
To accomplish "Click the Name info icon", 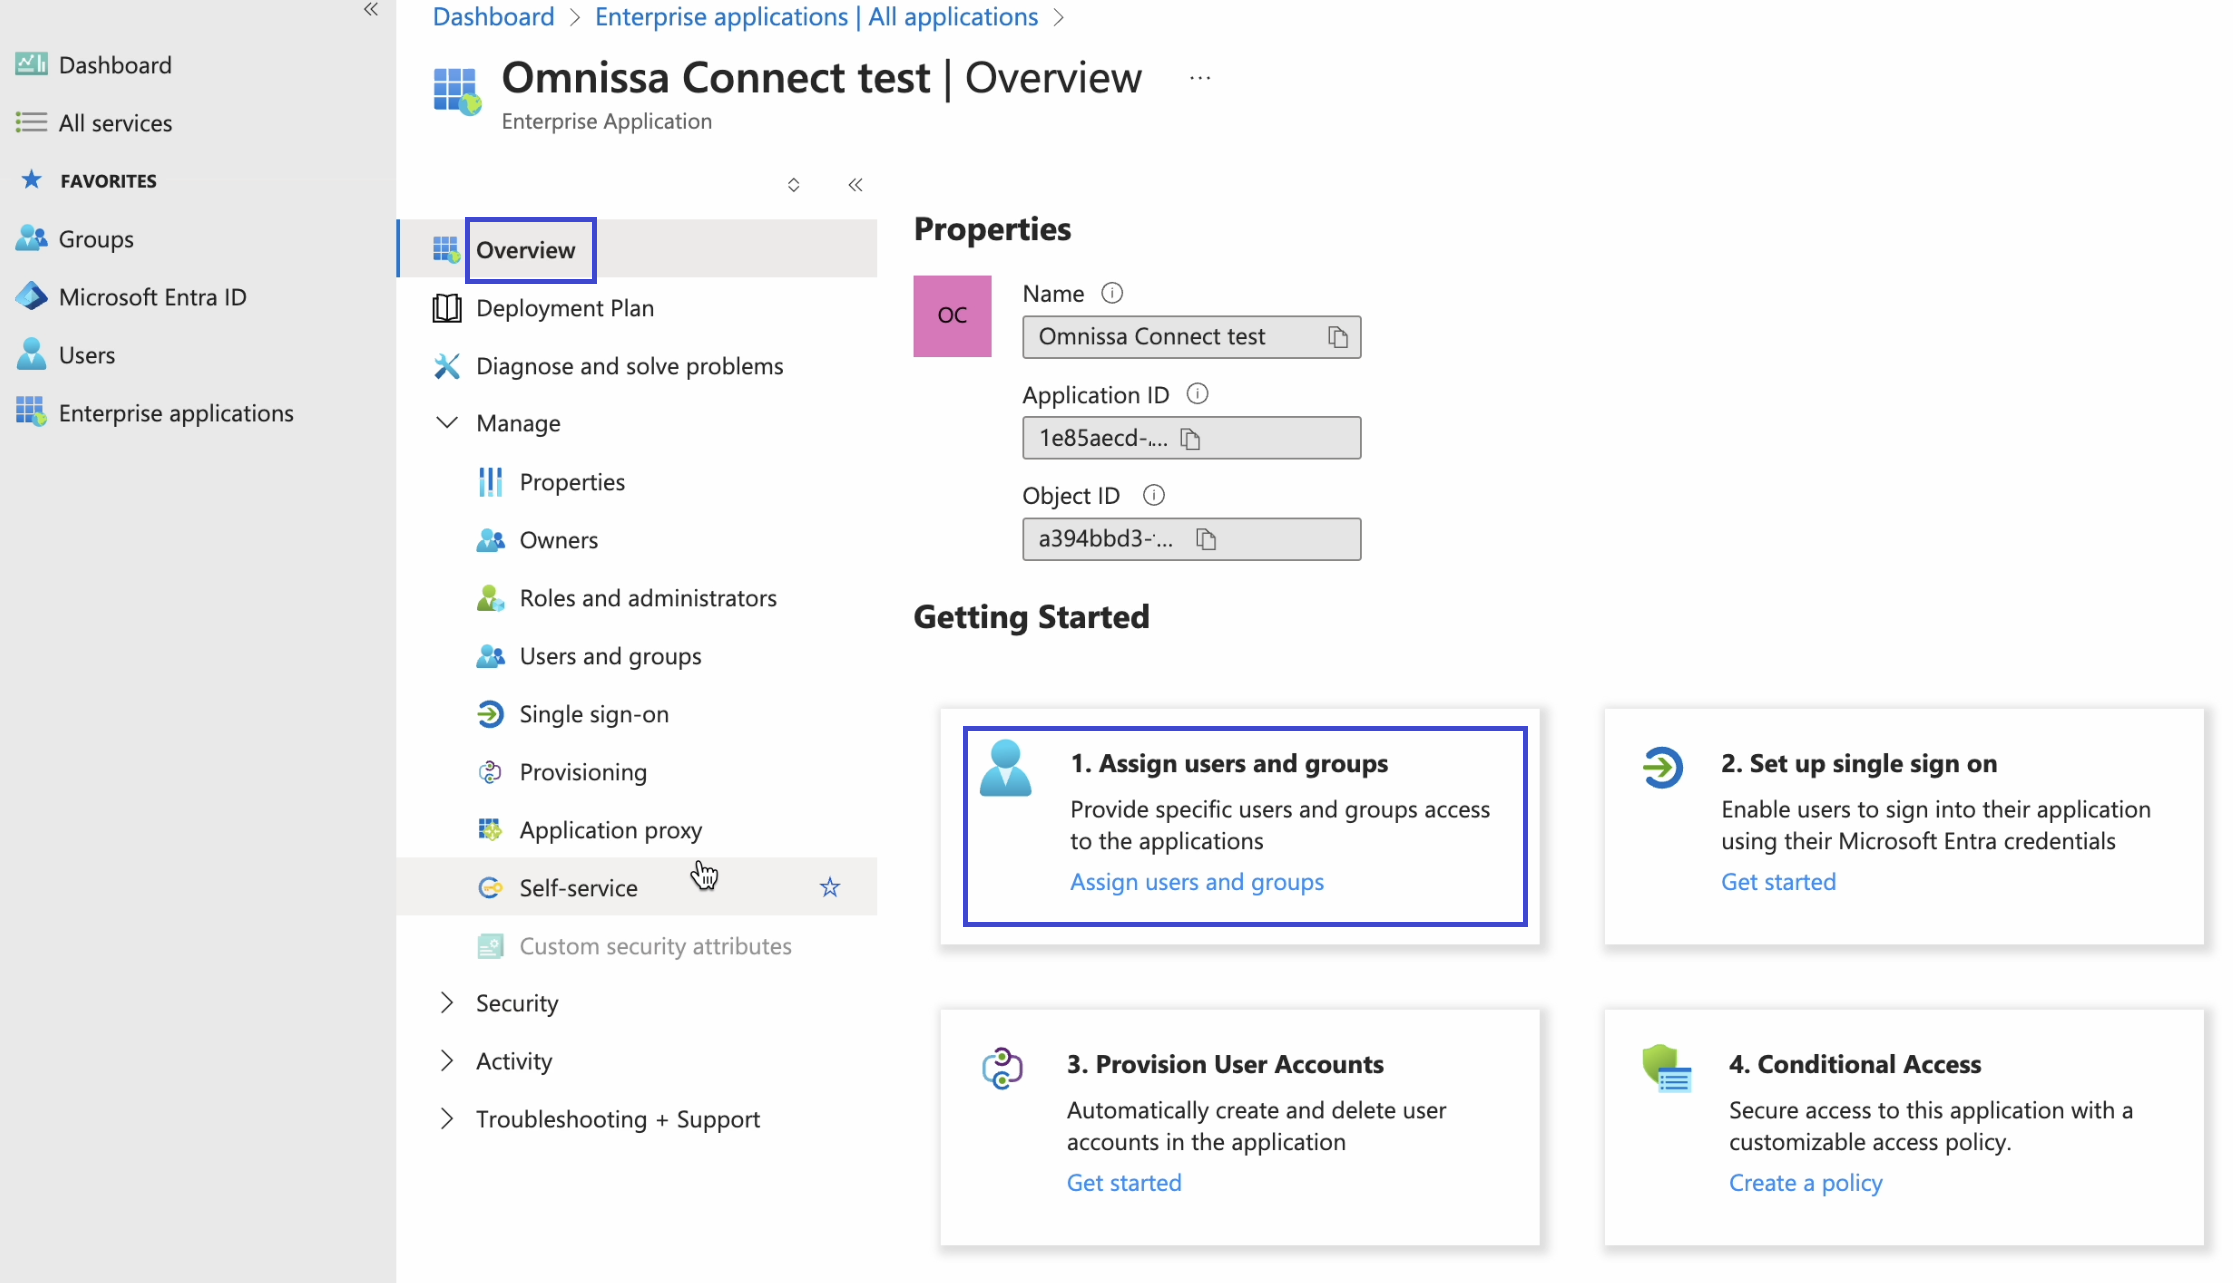I will 1112,293.
